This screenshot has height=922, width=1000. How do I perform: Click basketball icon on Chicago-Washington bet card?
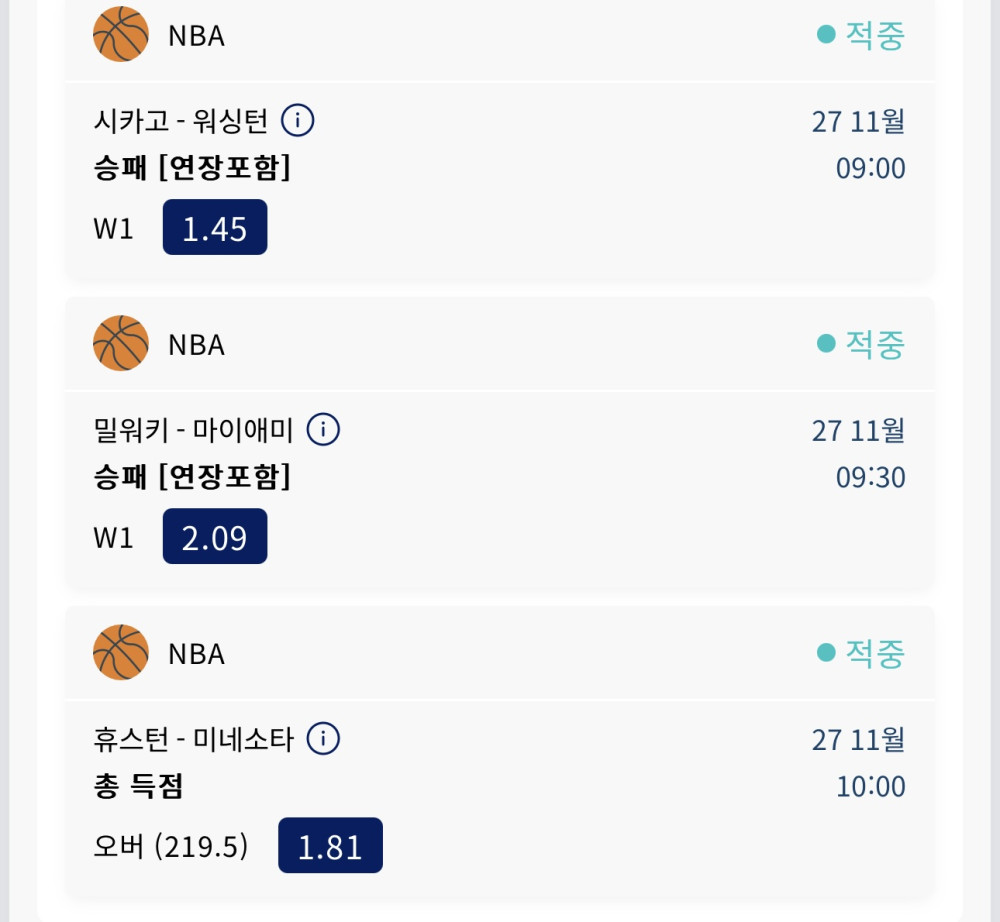[x=121, y=35]
